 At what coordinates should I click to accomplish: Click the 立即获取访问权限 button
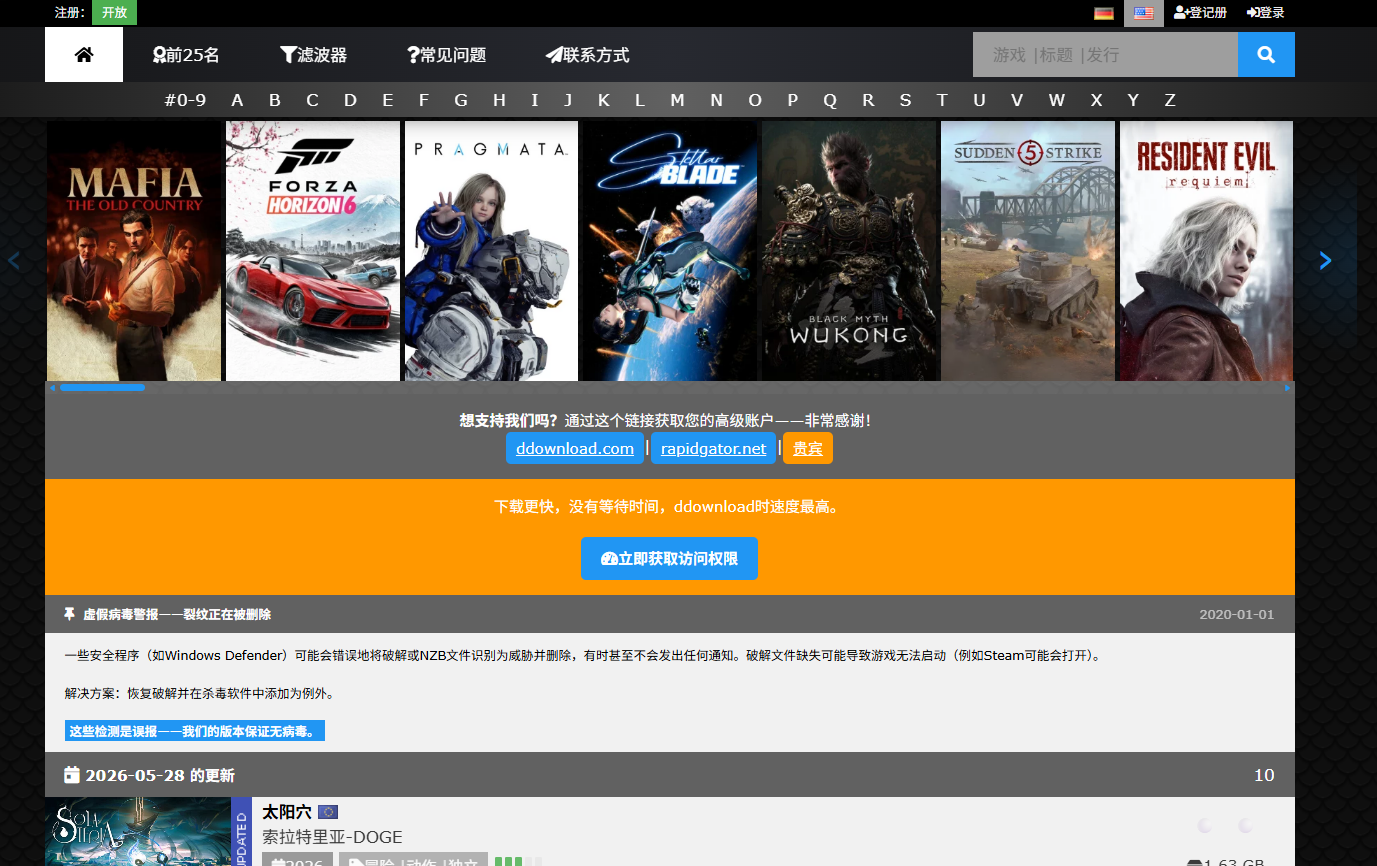pyautogui.click(x=669, y=558)
